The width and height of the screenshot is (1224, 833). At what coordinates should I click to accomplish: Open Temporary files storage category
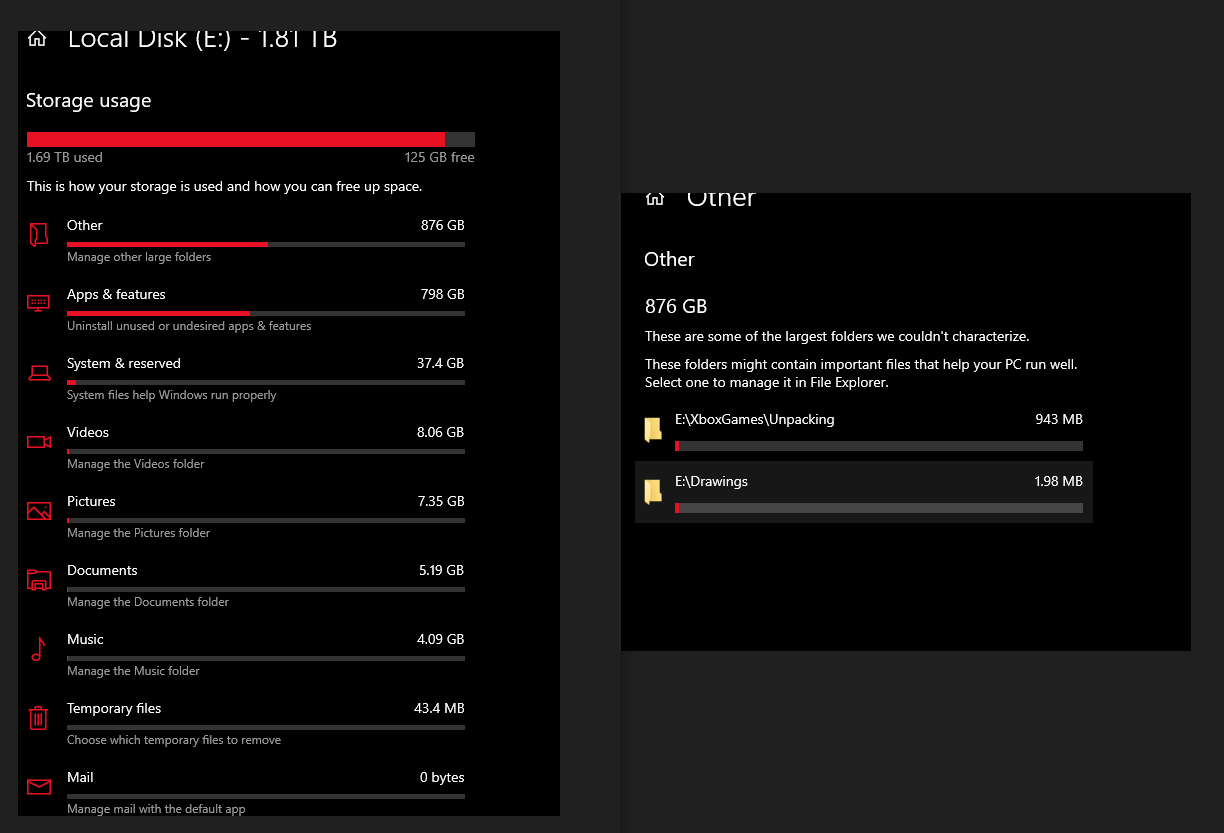tap(246, 723)
